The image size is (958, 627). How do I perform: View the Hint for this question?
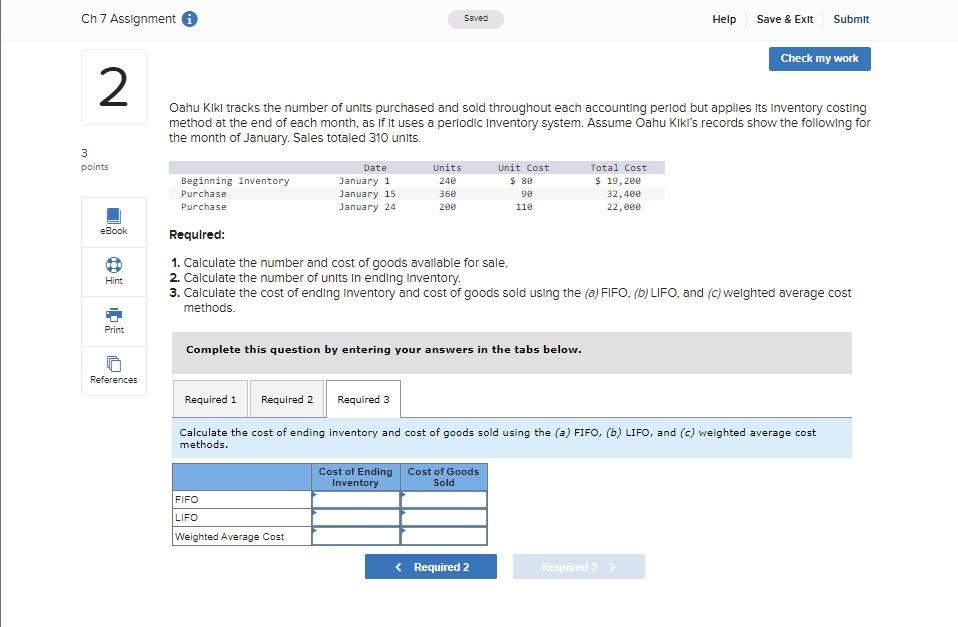point(113,271)
